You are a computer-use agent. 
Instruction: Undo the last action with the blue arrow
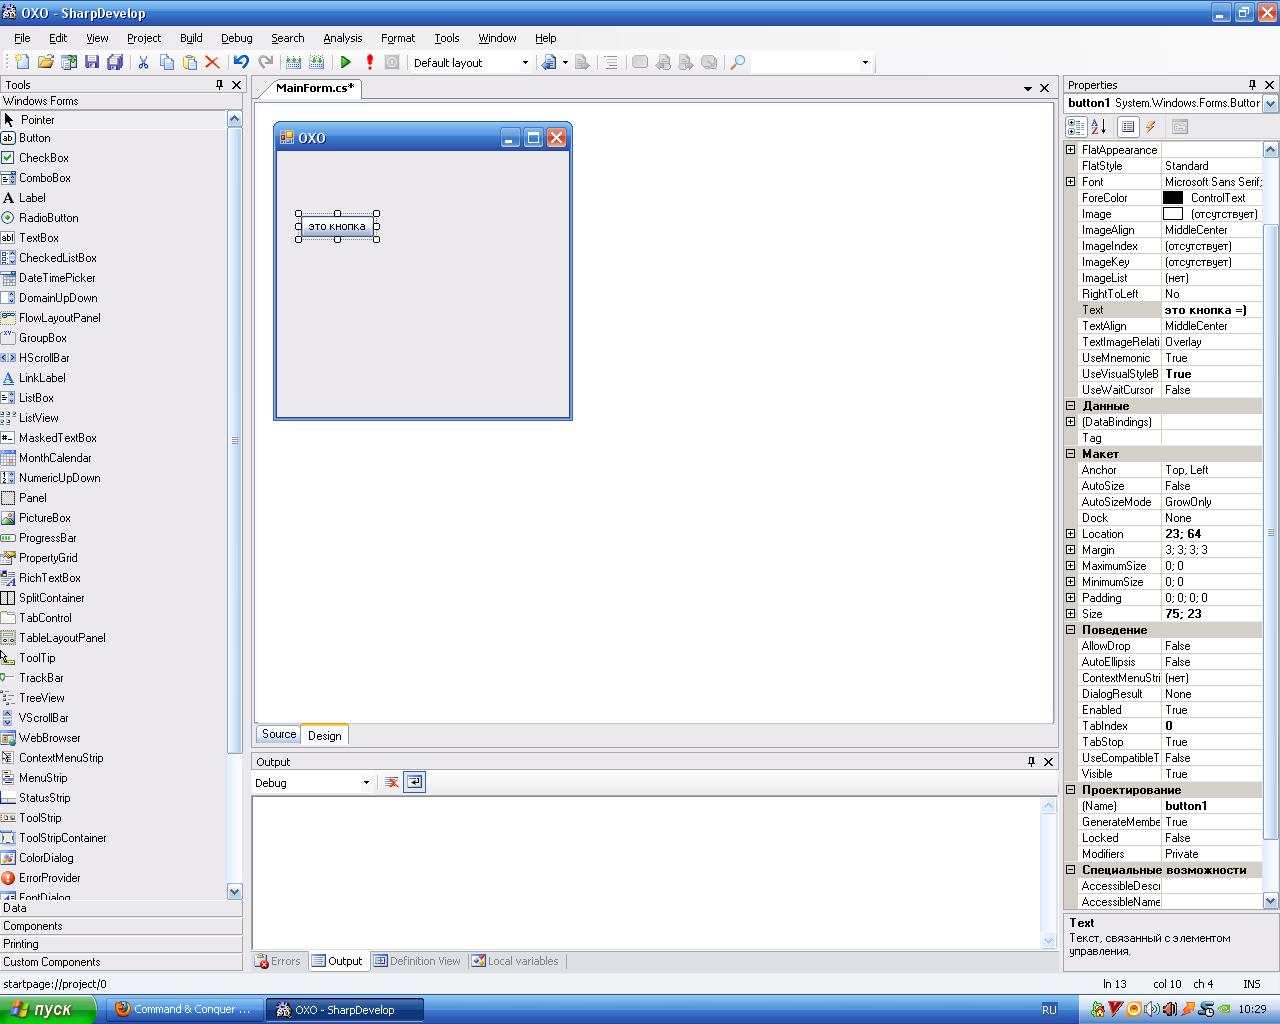pyautogui.click(x=241, y=62)
